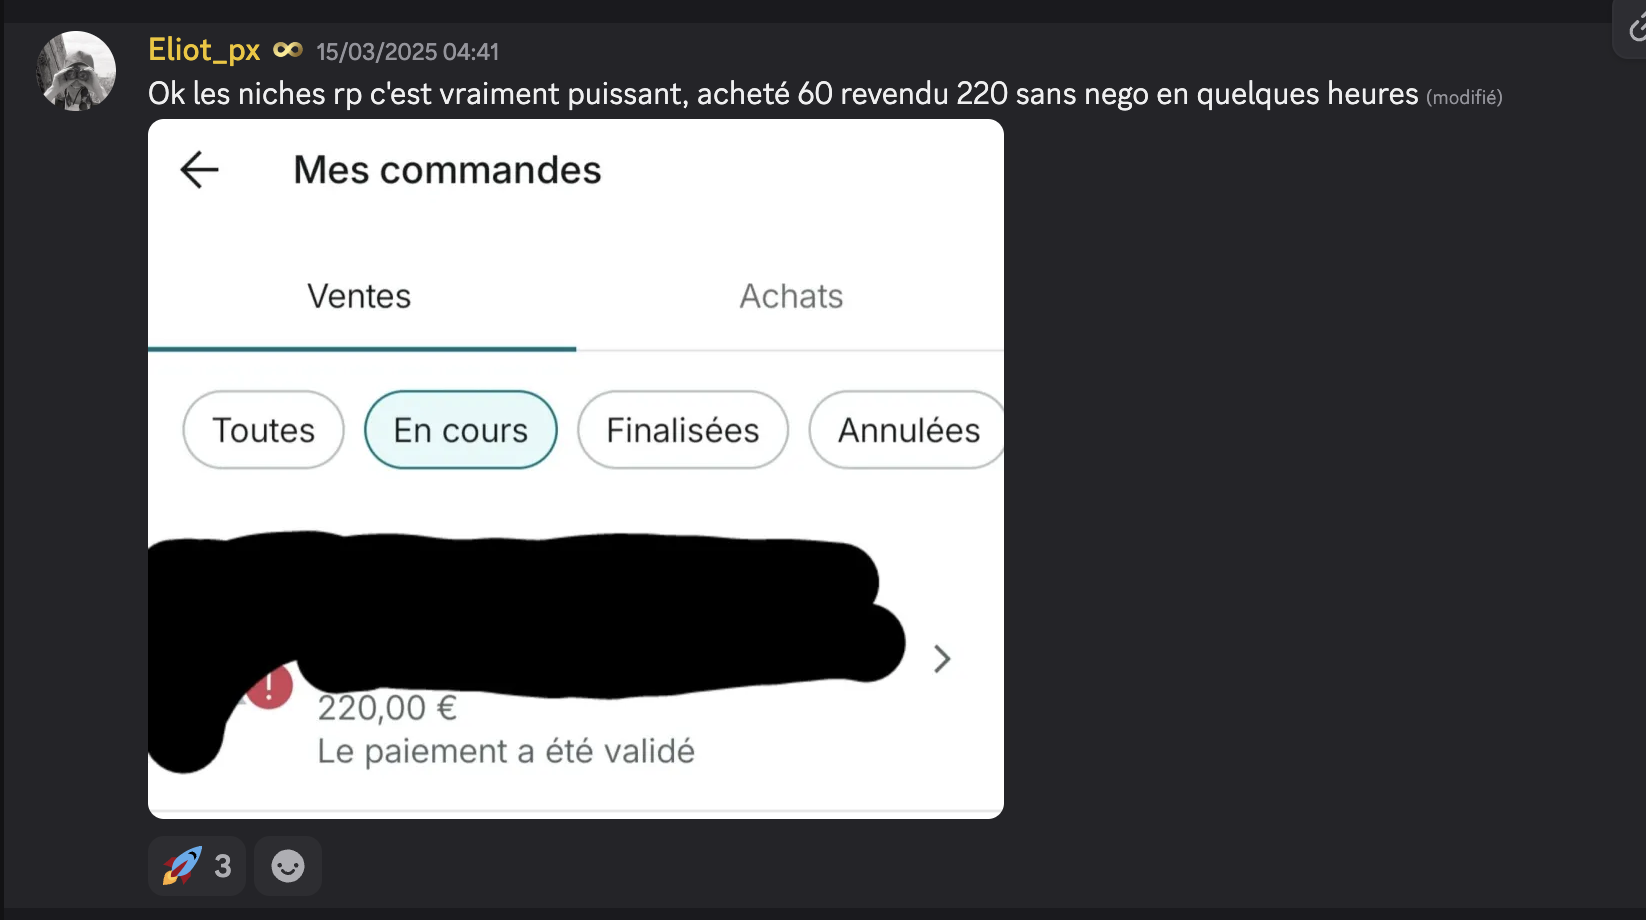Click the 220,00 € order price
The height and width of the screenshot is (920, 1646).
click(387, 708)
